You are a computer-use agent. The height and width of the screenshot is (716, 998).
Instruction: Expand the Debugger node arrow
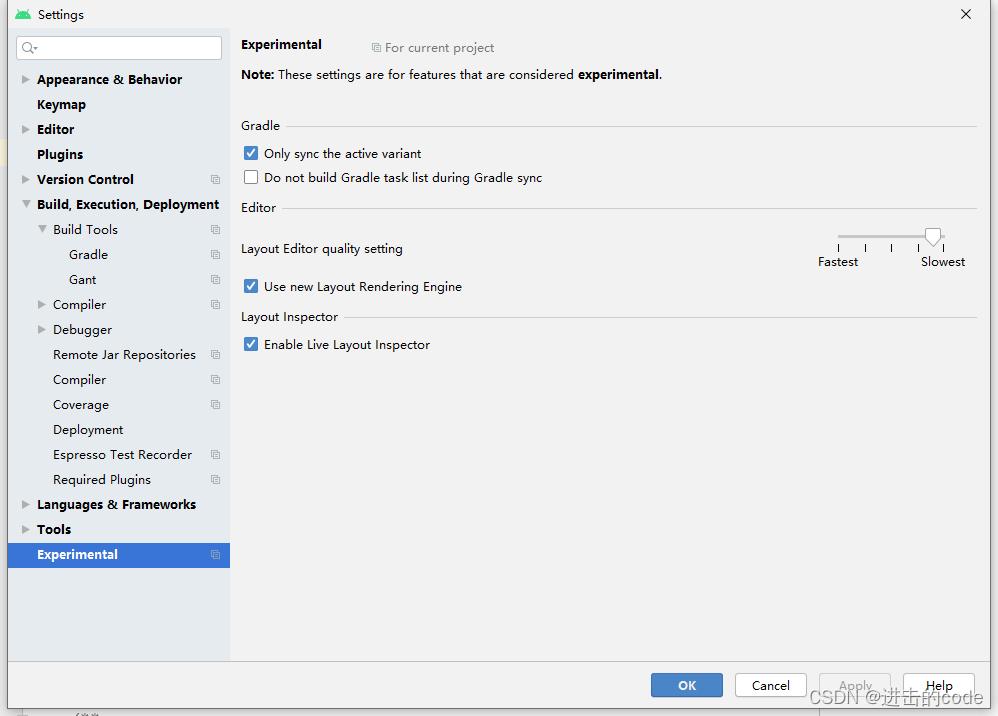41,330
